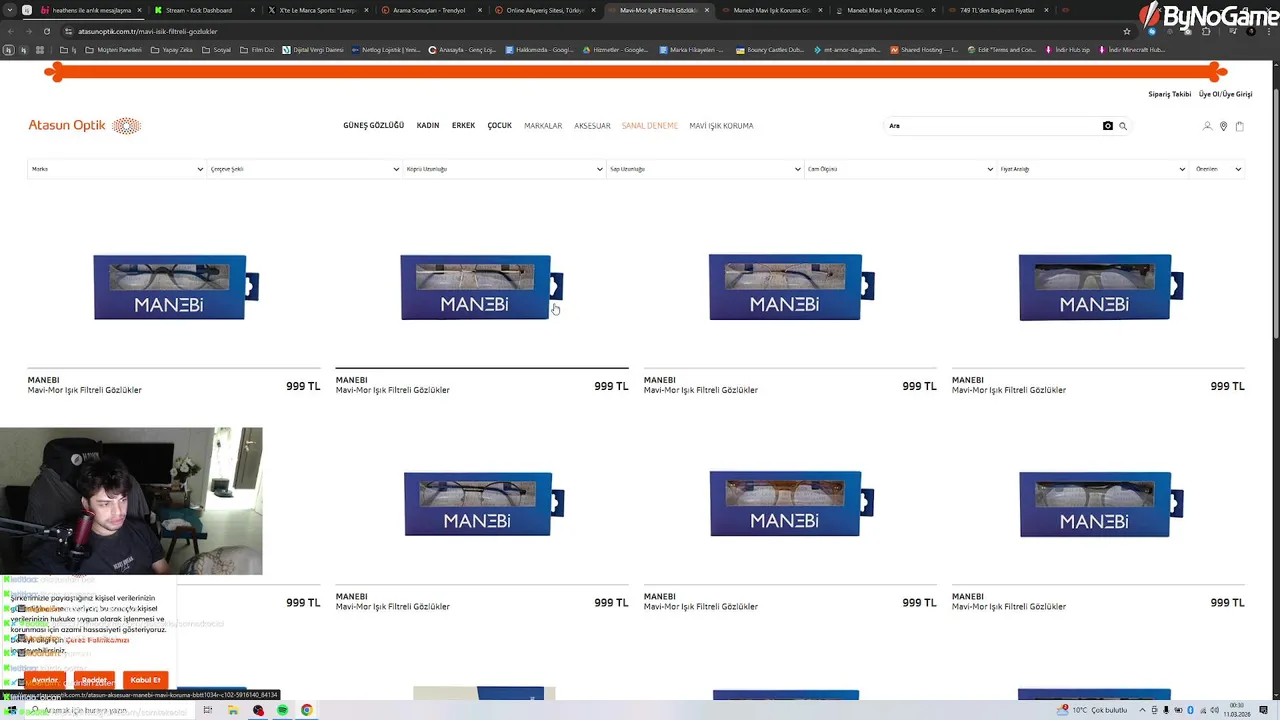Viewport: 1280px width, 720px height.
Task: Click Ayarlar on the cookie banner
Action: tap(44, 680)
